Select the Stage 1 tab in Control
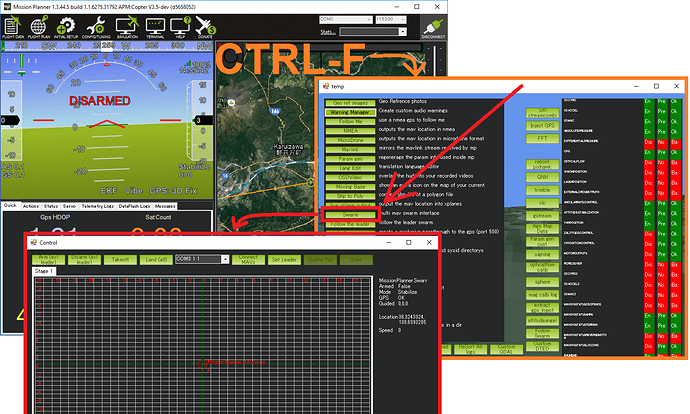The height and width of the screenshot is (414, 690). (44, 271)
